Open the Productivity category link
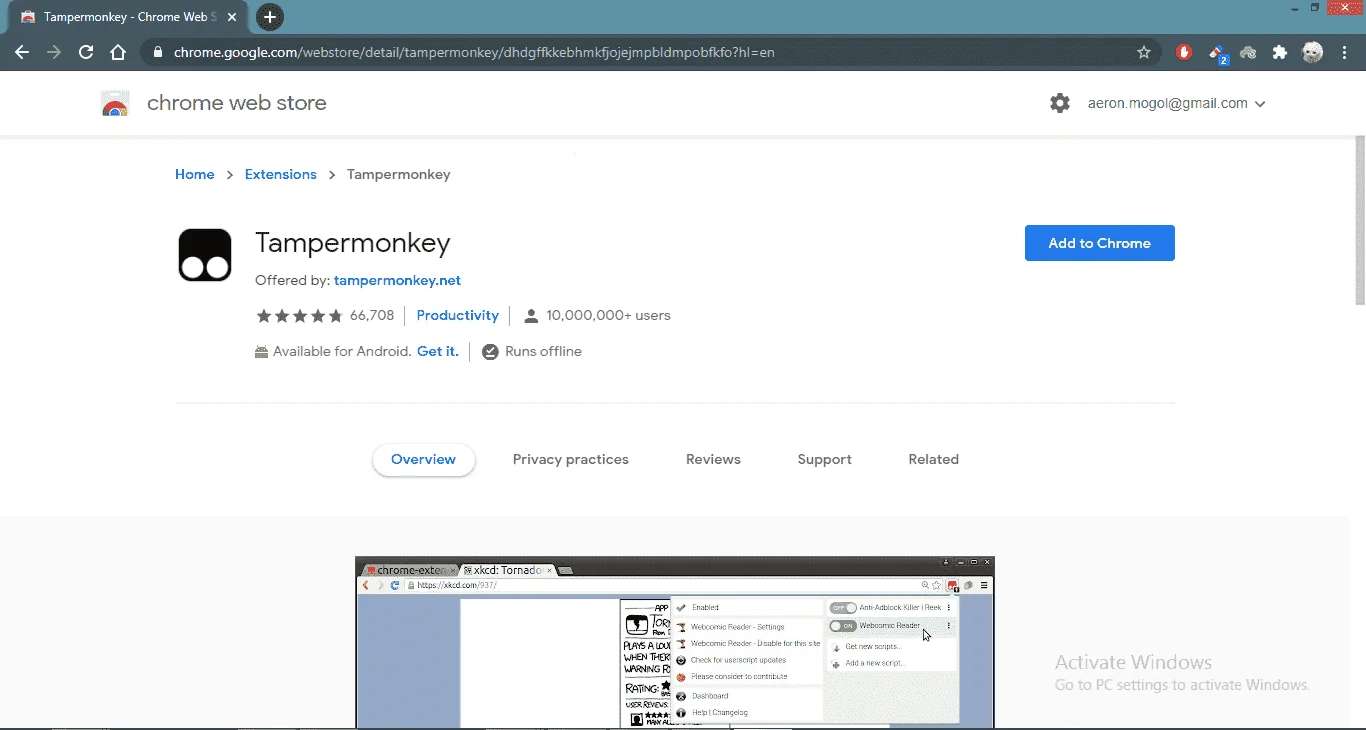1366x730 pixels. [458, 316]
